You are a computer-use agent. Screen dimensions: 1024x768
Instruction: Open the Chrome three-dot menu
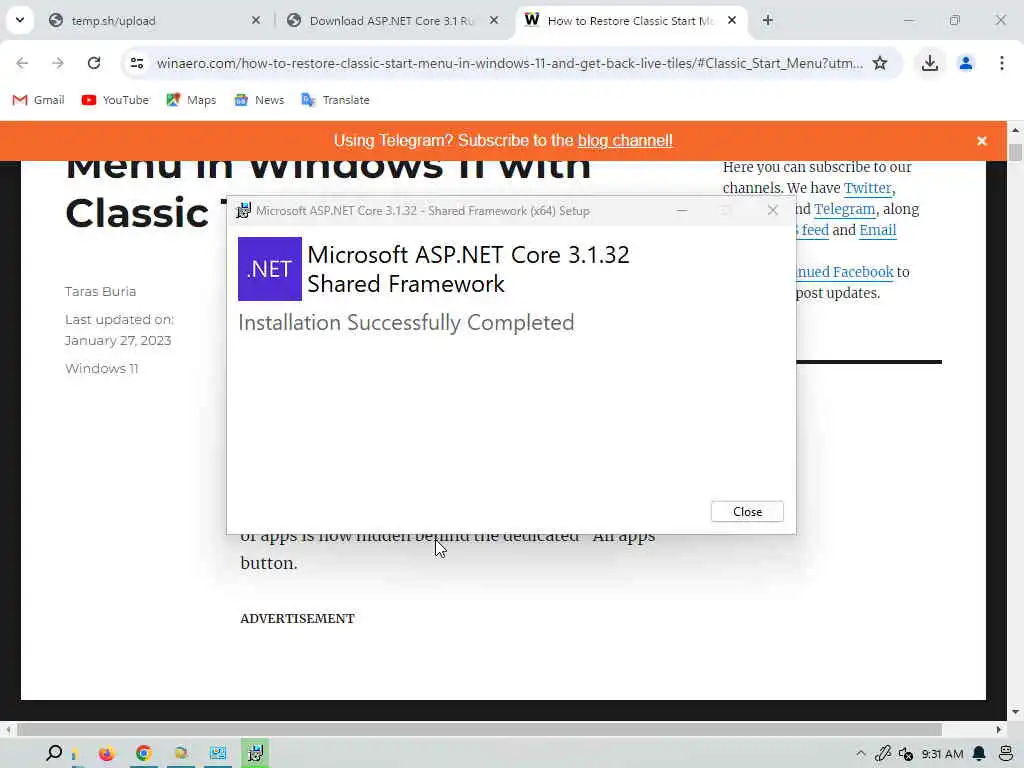(x=1001, y=63)
